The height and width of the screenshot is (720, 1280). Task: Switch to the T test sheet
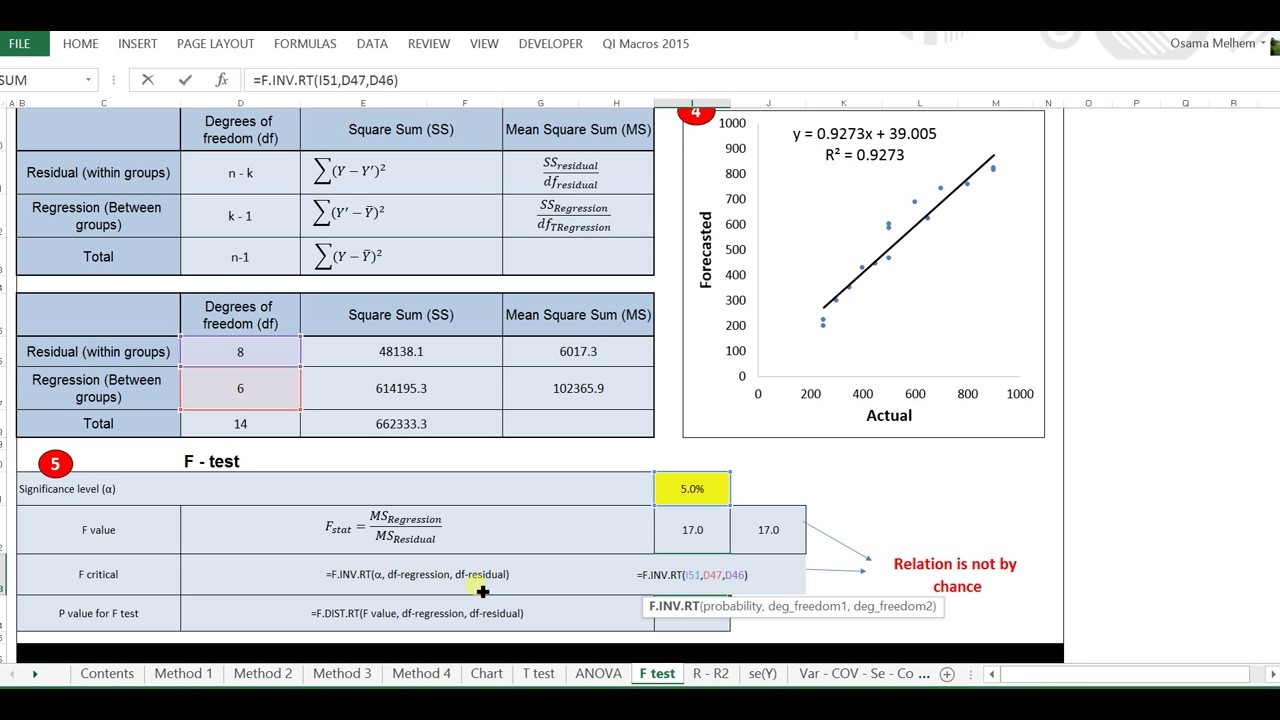(x=538, y=674)
